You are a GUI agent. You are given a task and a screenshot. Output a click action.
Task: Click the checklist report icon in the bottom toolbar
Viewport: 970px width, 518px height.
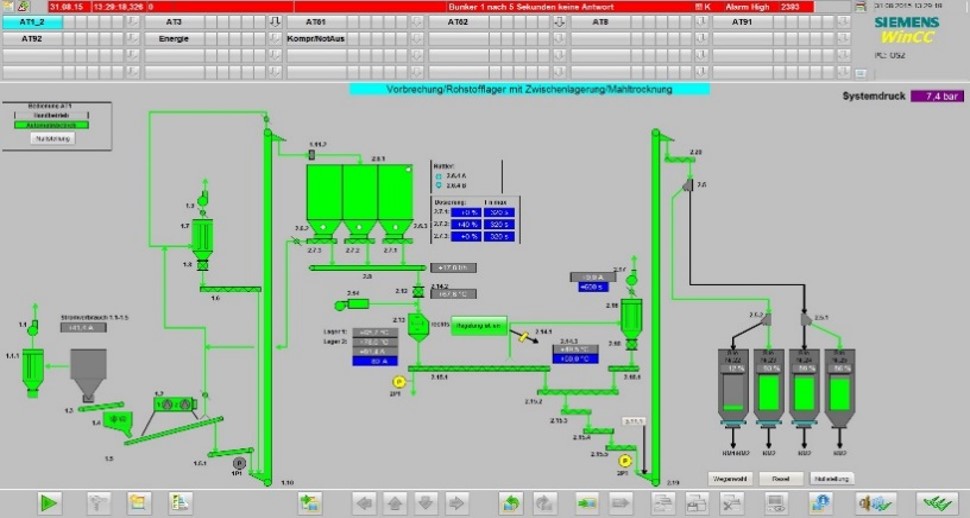pos(180,503)
